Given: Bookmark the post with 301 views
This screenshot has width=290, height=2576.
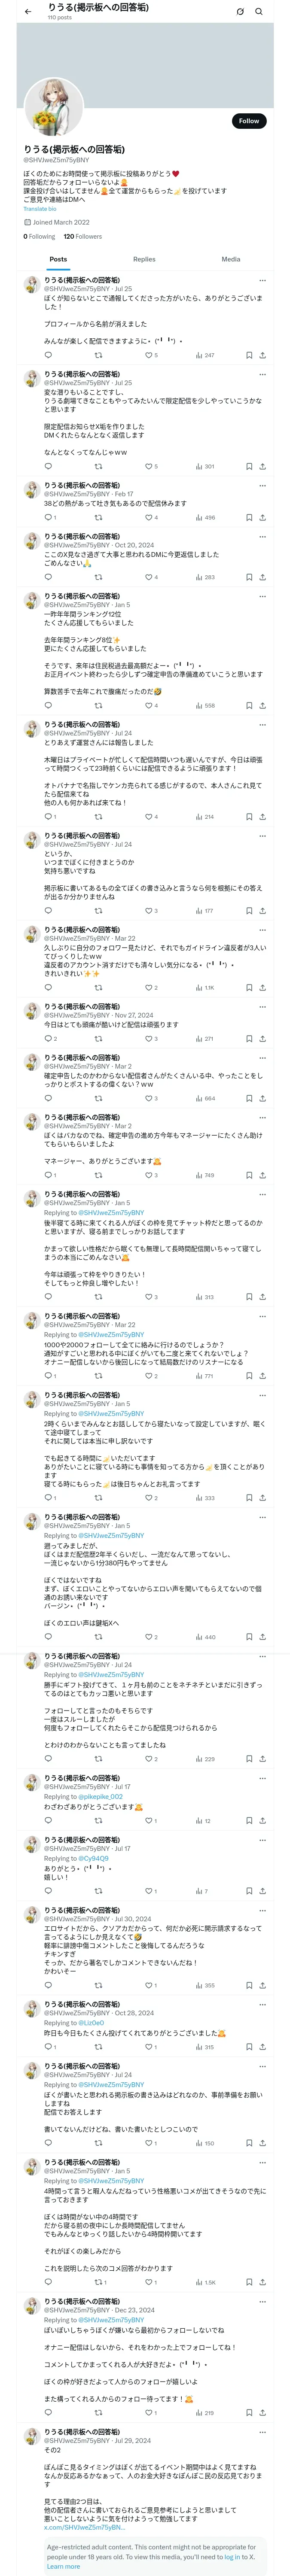Looking at the screenshot, I should pyautogui.click(x=248, y=466).
